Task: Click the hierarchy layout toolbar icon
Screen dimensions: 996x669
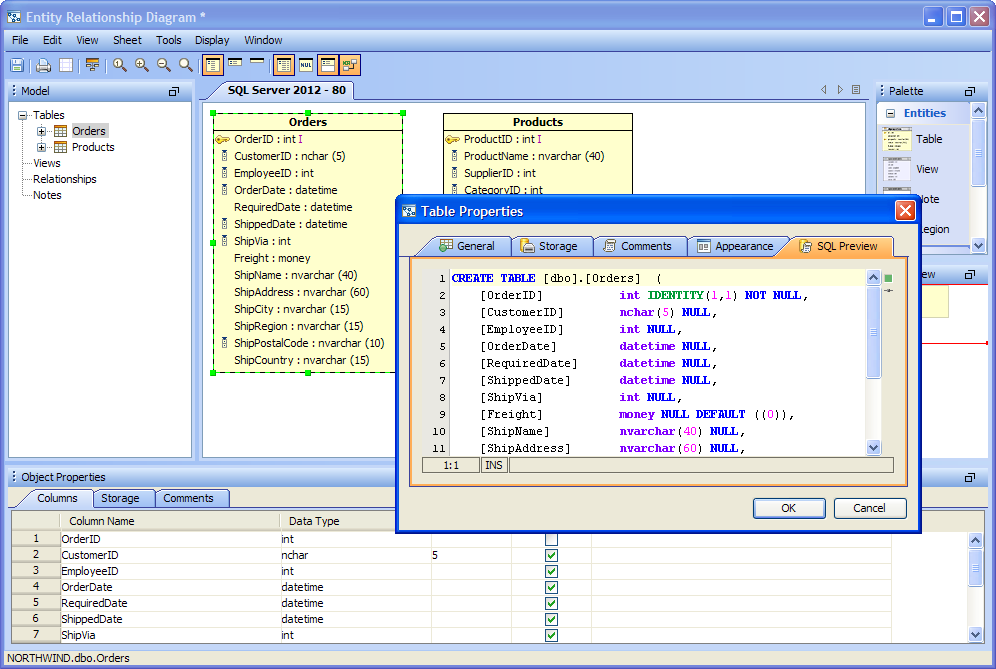Action: (92, 66)
